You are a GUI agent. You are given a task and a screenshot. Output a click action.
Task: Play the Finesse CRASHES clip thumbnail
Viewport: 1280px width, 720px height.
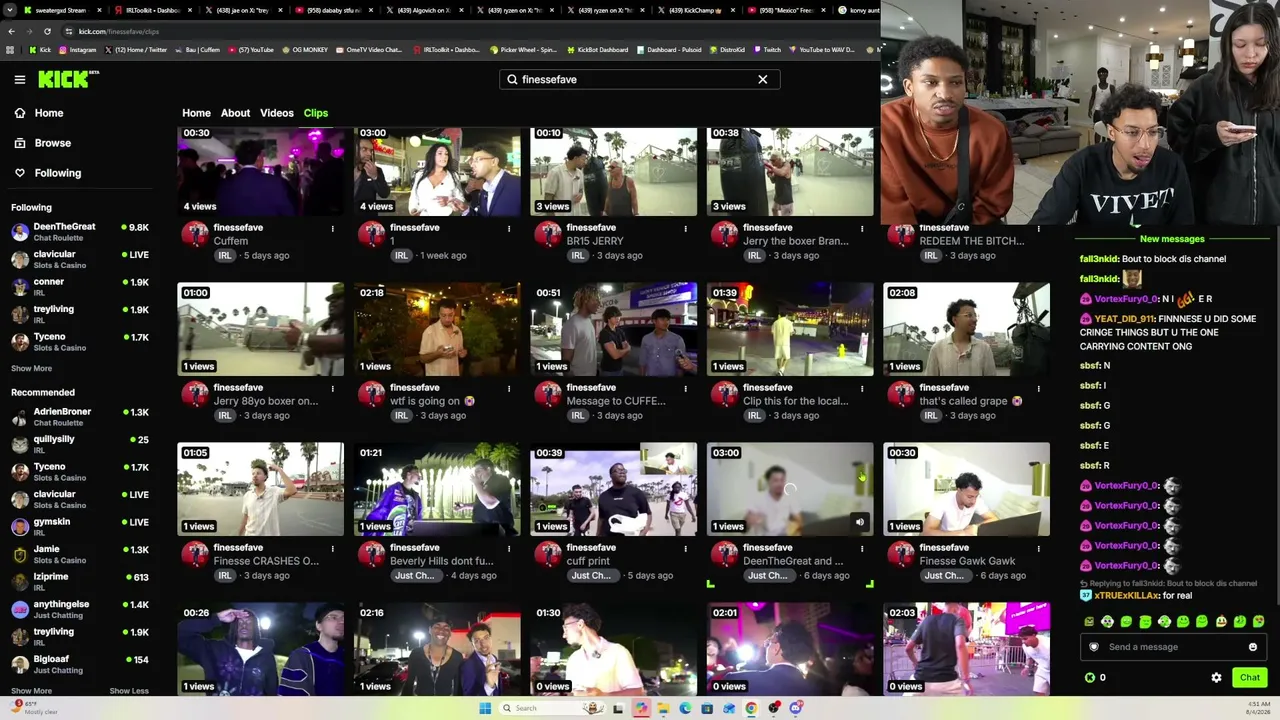261,489
